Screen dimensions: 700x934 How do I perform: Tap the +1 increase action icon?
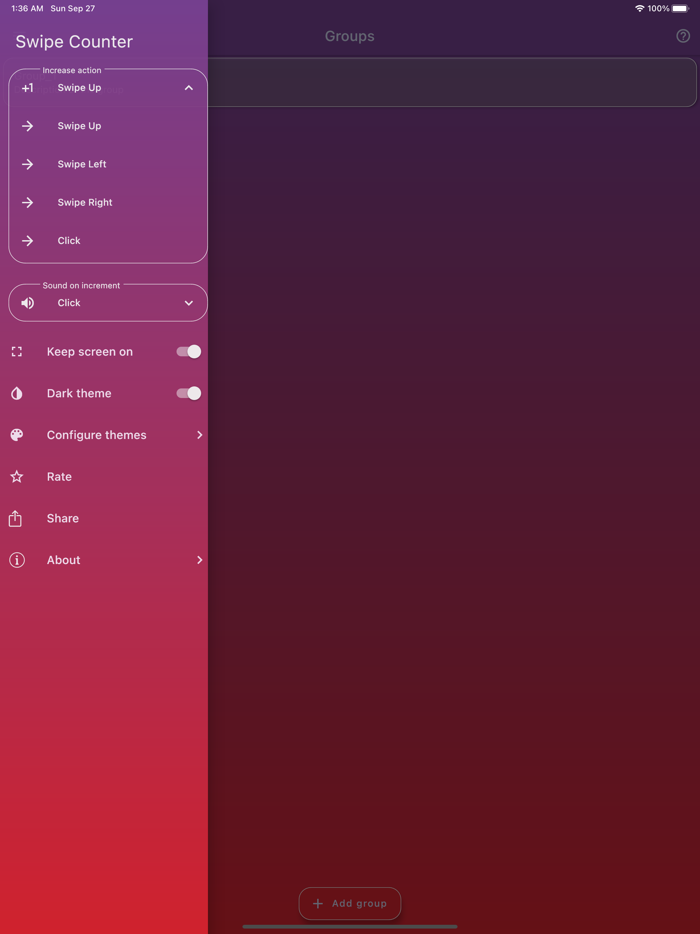pos(27,88)
